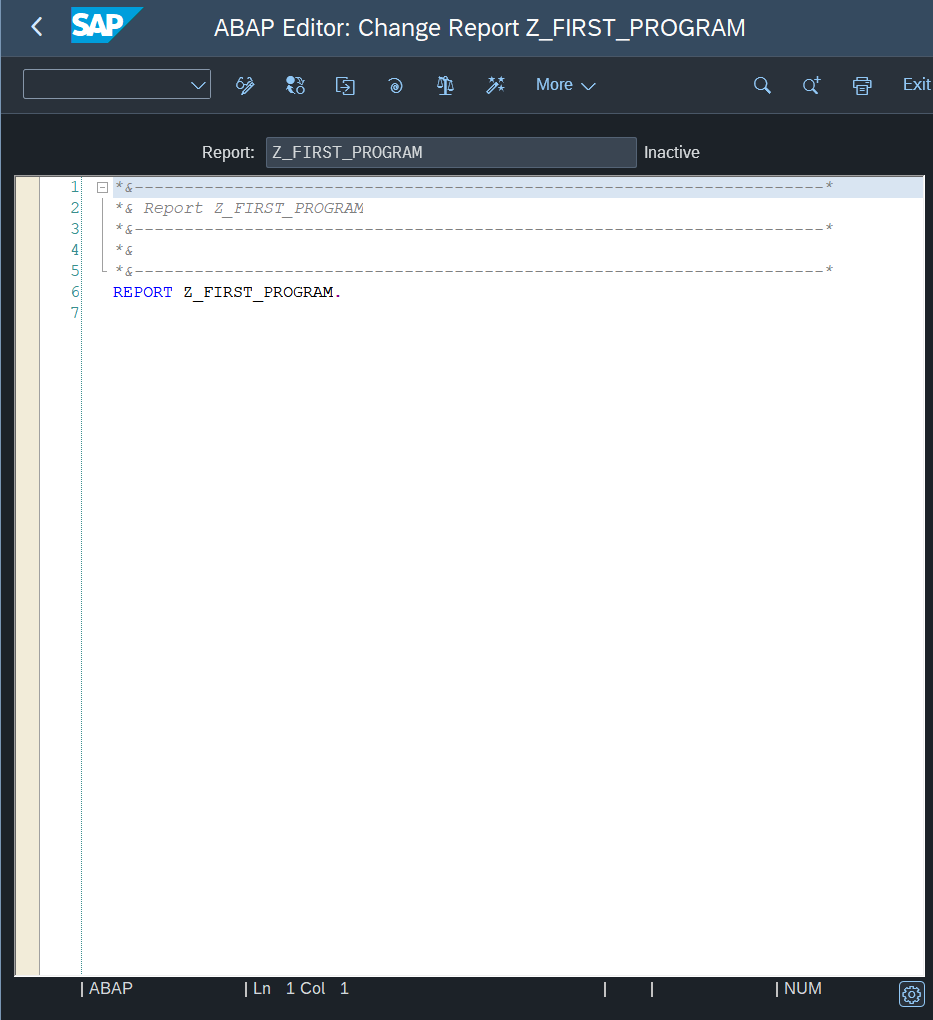Viewport: 933px width, 1020px height.
Task: Click the Report name input field
Action: coord(450,153)
